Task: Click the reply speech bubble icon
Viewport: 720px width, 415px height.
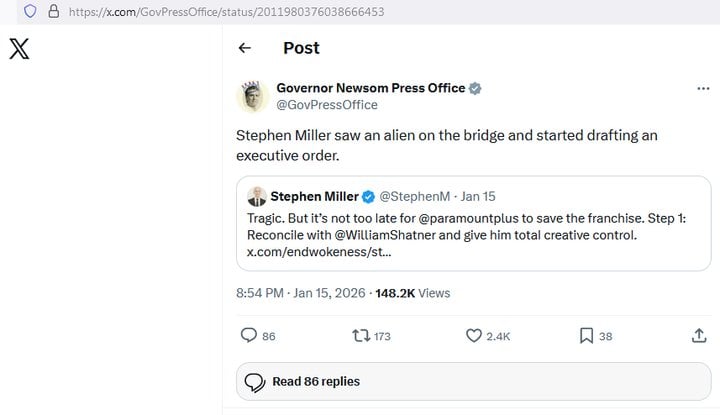Action: (251, 337)
